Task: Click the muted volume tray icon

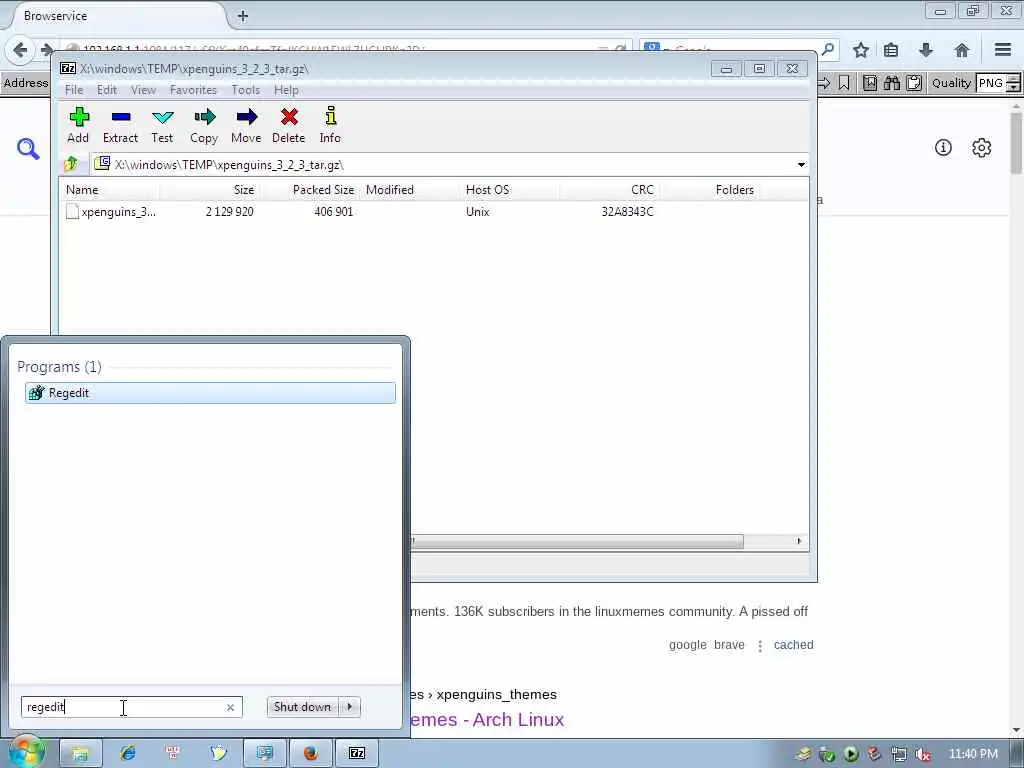Action: 923,754
